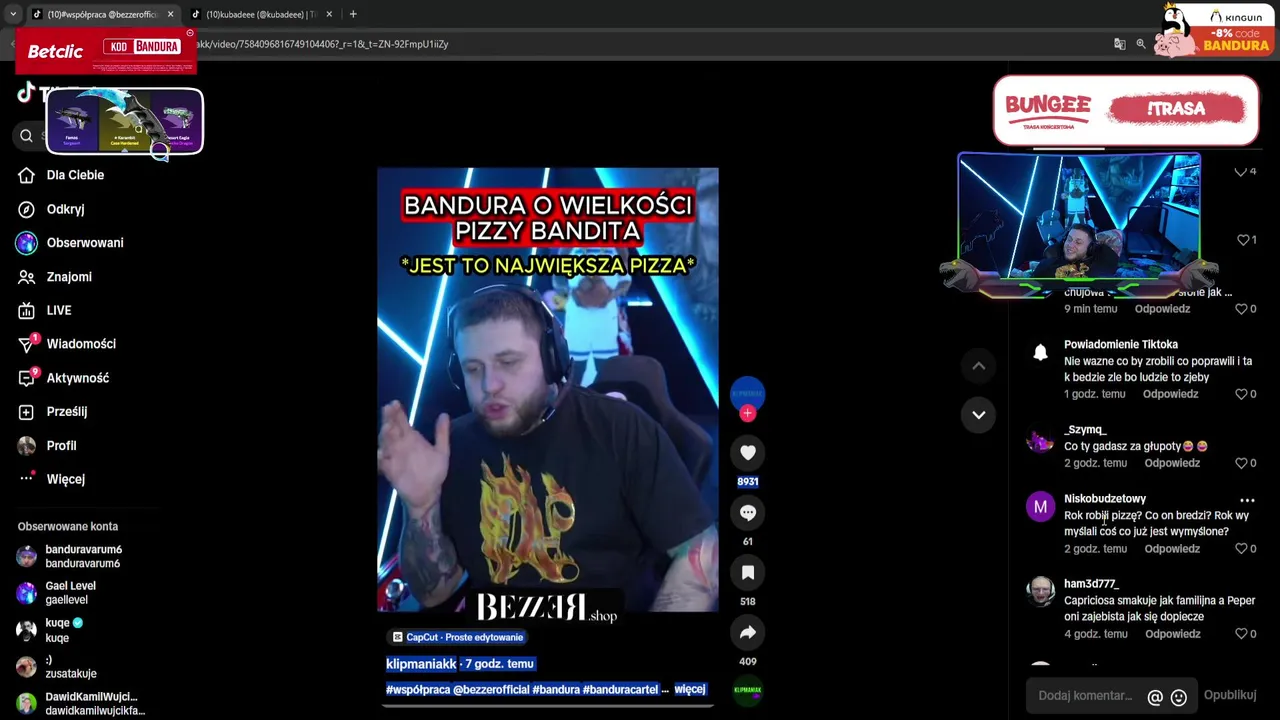Follow creator with the red plus icon
Image resolution: width=1280 pixels, height=720 pixels.
(x=747, y=413)
